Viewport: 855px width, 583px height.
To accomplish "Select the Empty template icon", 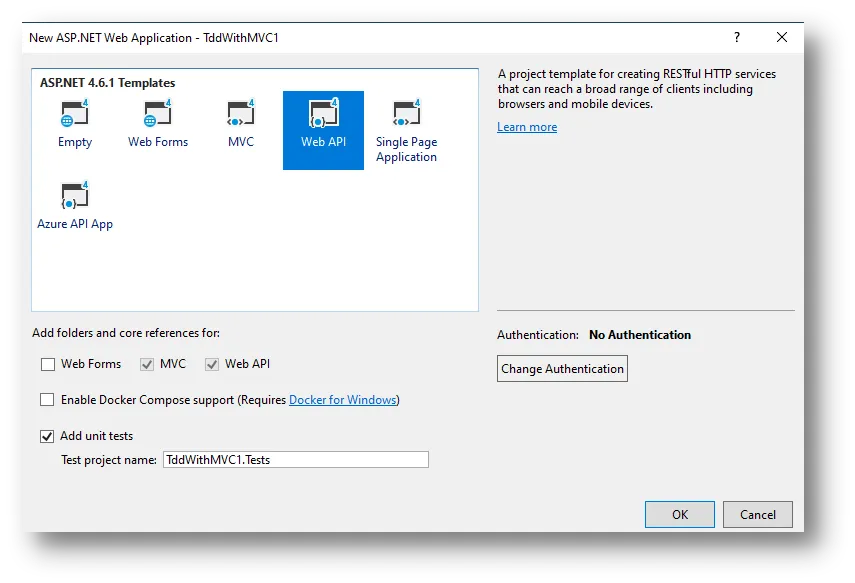I will [75, 113].
